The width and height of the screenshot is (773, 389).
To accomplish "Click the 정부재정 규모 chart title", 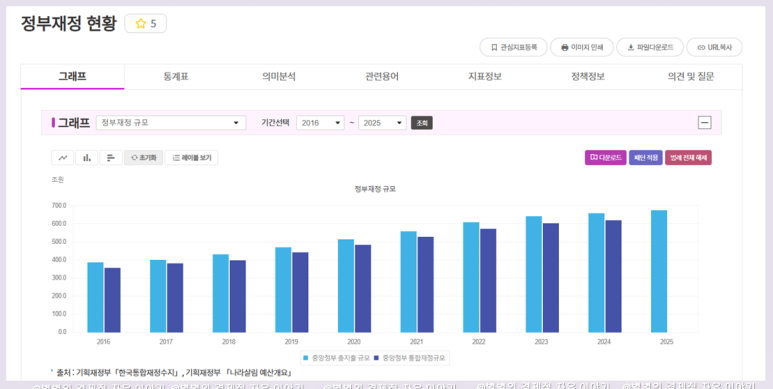I will 375,189.
